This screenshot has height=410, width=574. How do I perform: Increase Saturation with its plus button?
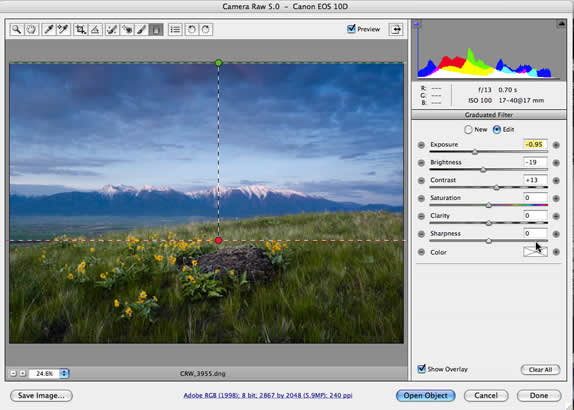(x=556, y=198)
